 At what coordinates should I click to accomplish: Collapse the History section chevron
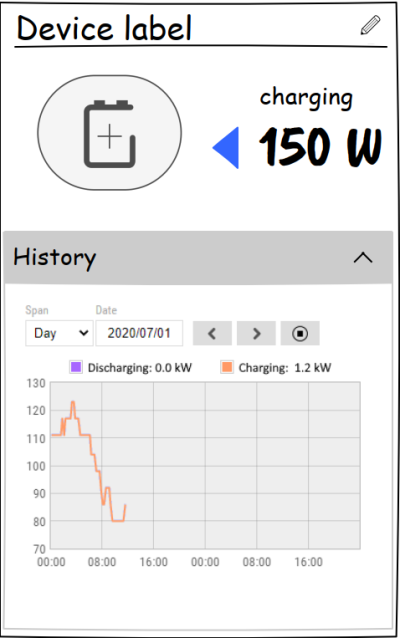point(363,258)
